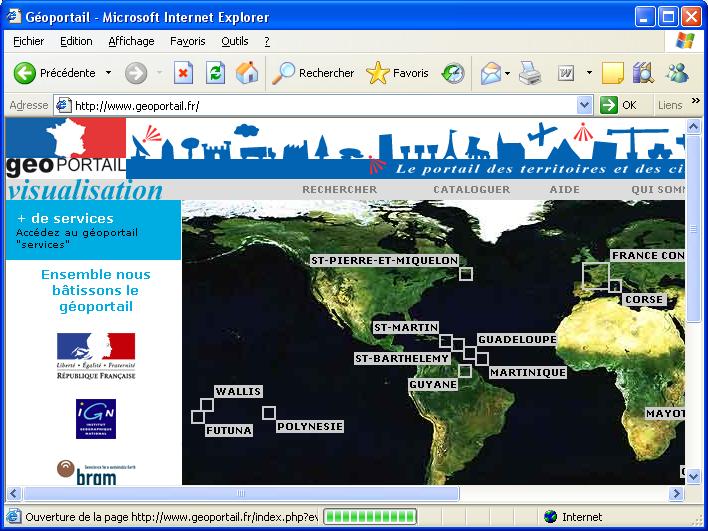
Task: Click the horizontal scrollbar left arrow
Action: (14, 494)
